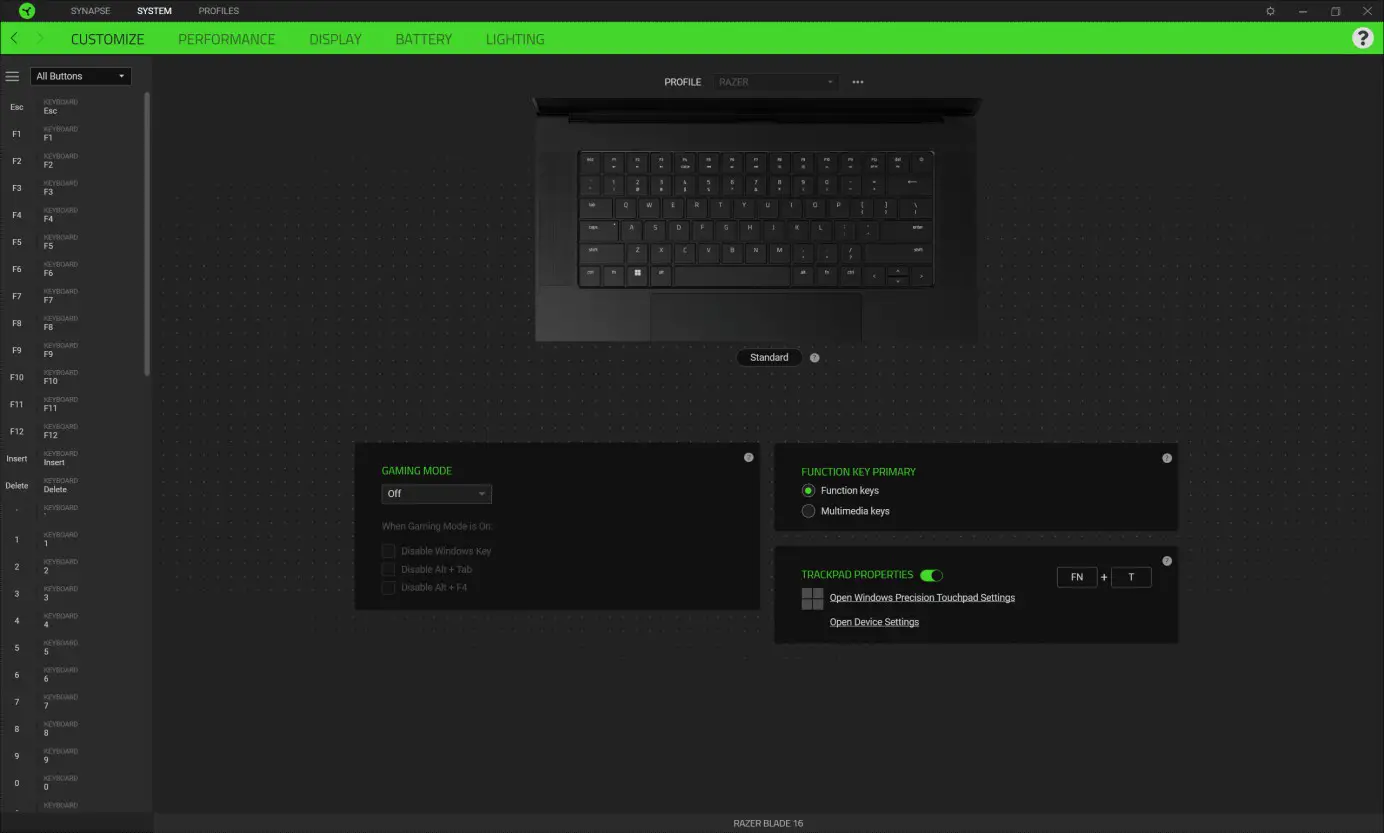The height and width of the screenshot is (833, 1384).
Task: Switch to the LIGHTING tab
Action: pos(515,38)
